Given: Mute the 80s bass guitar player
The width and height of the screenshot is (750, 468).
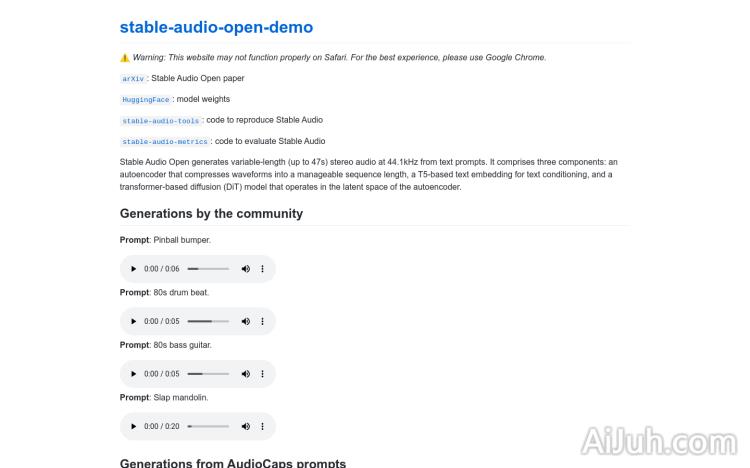Looking at the screenshot, I should [x=246, y=374].
